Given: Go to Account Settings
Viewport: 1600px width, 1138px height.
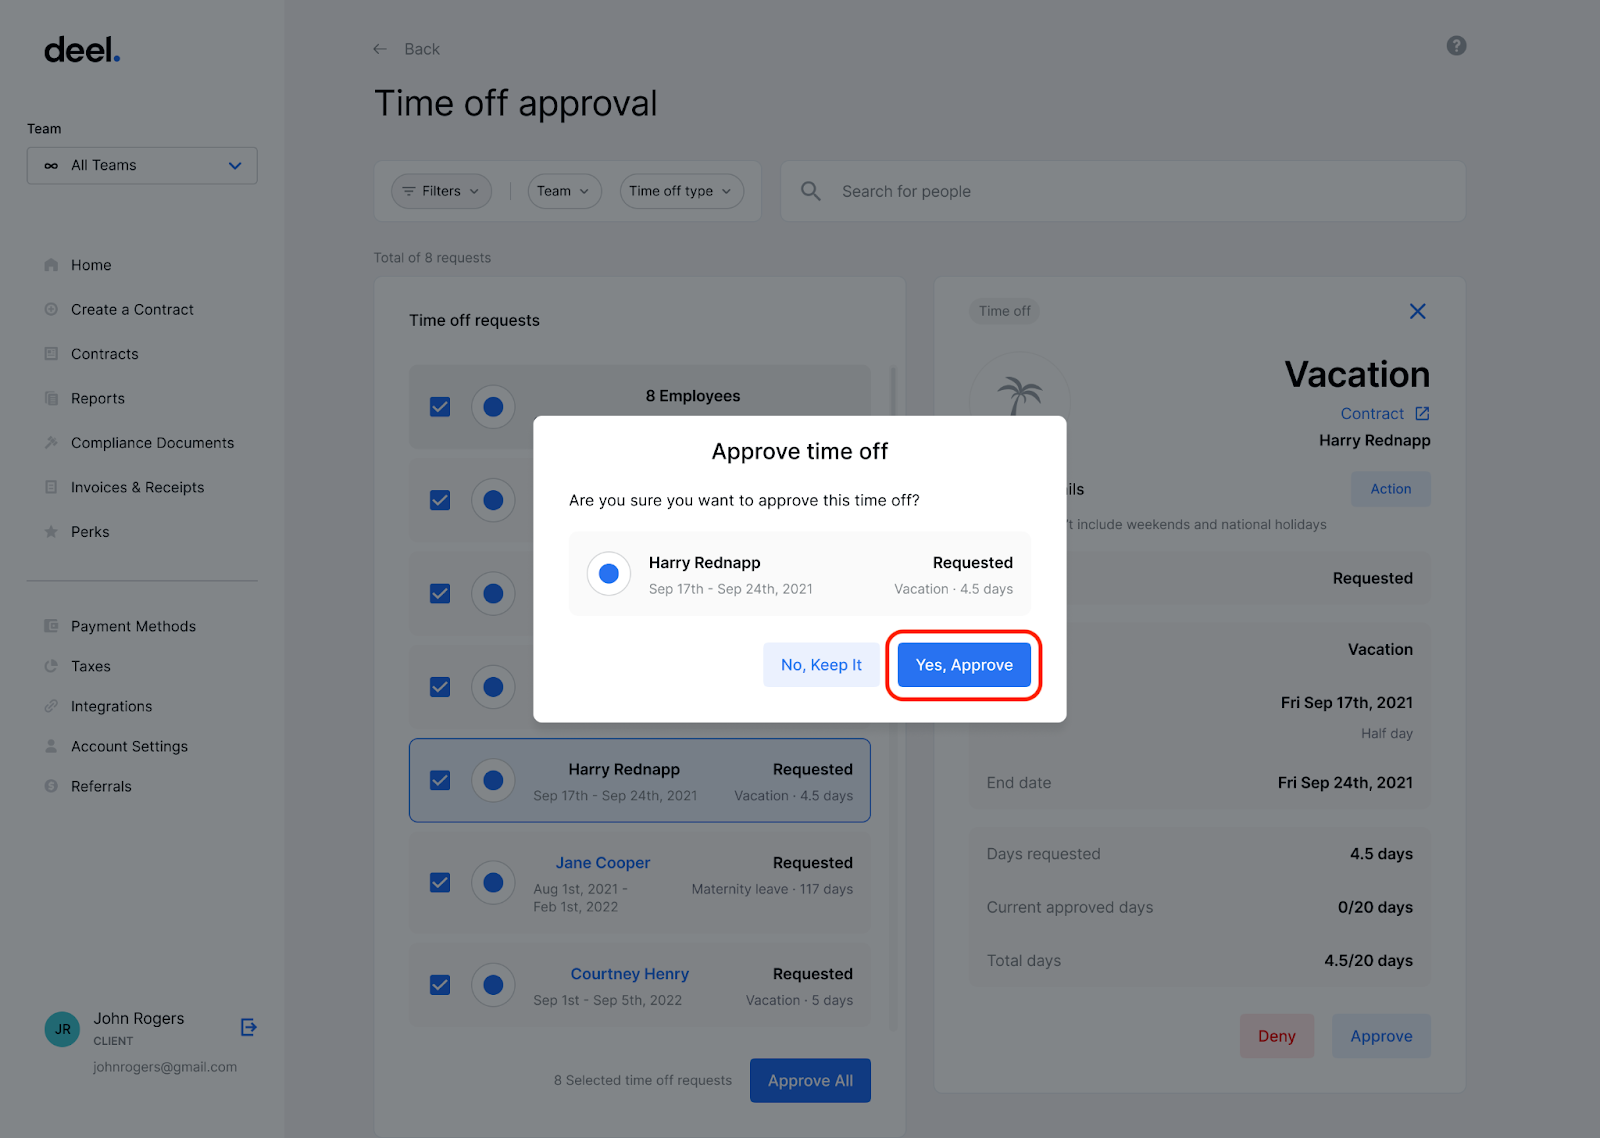Looking at the screenshot, I should pos(128,746).
